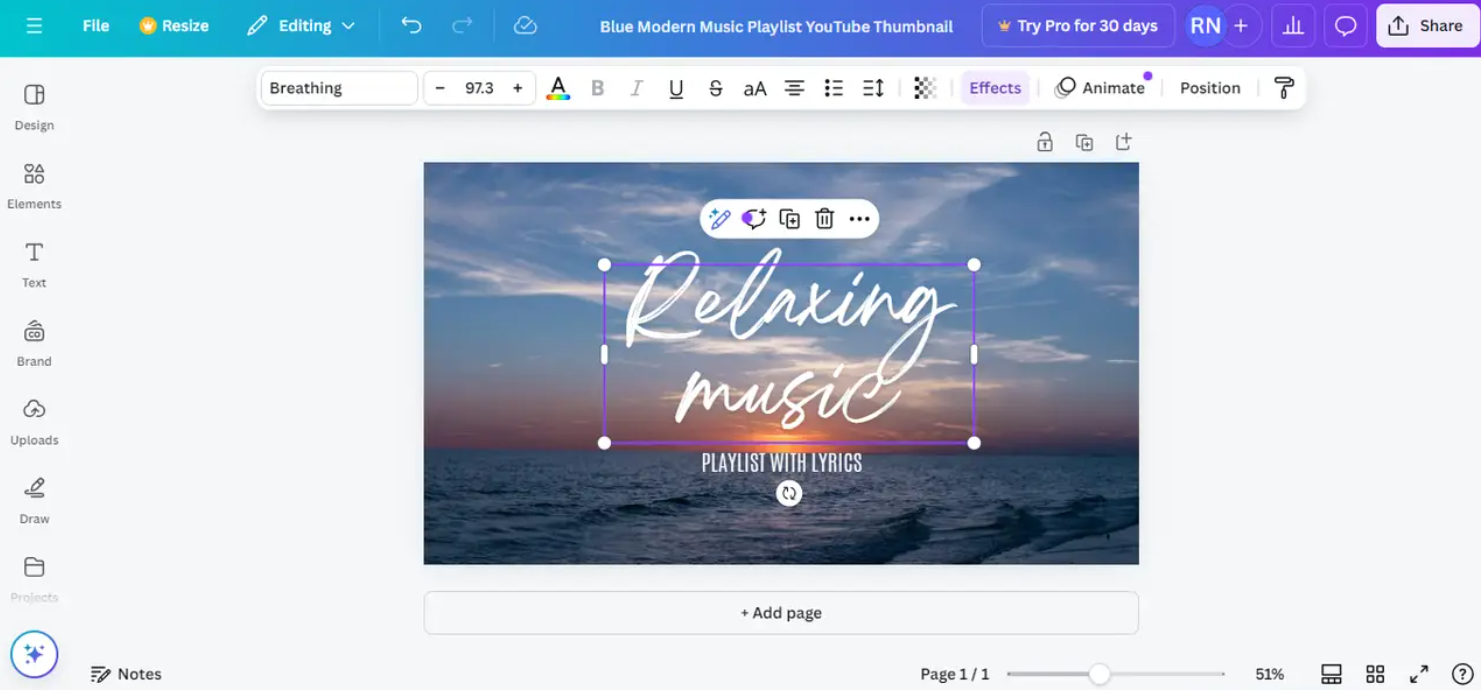This screenshot has height=690, width=1481.
Task: Change text alignment
Action: [x=794, y=88]
